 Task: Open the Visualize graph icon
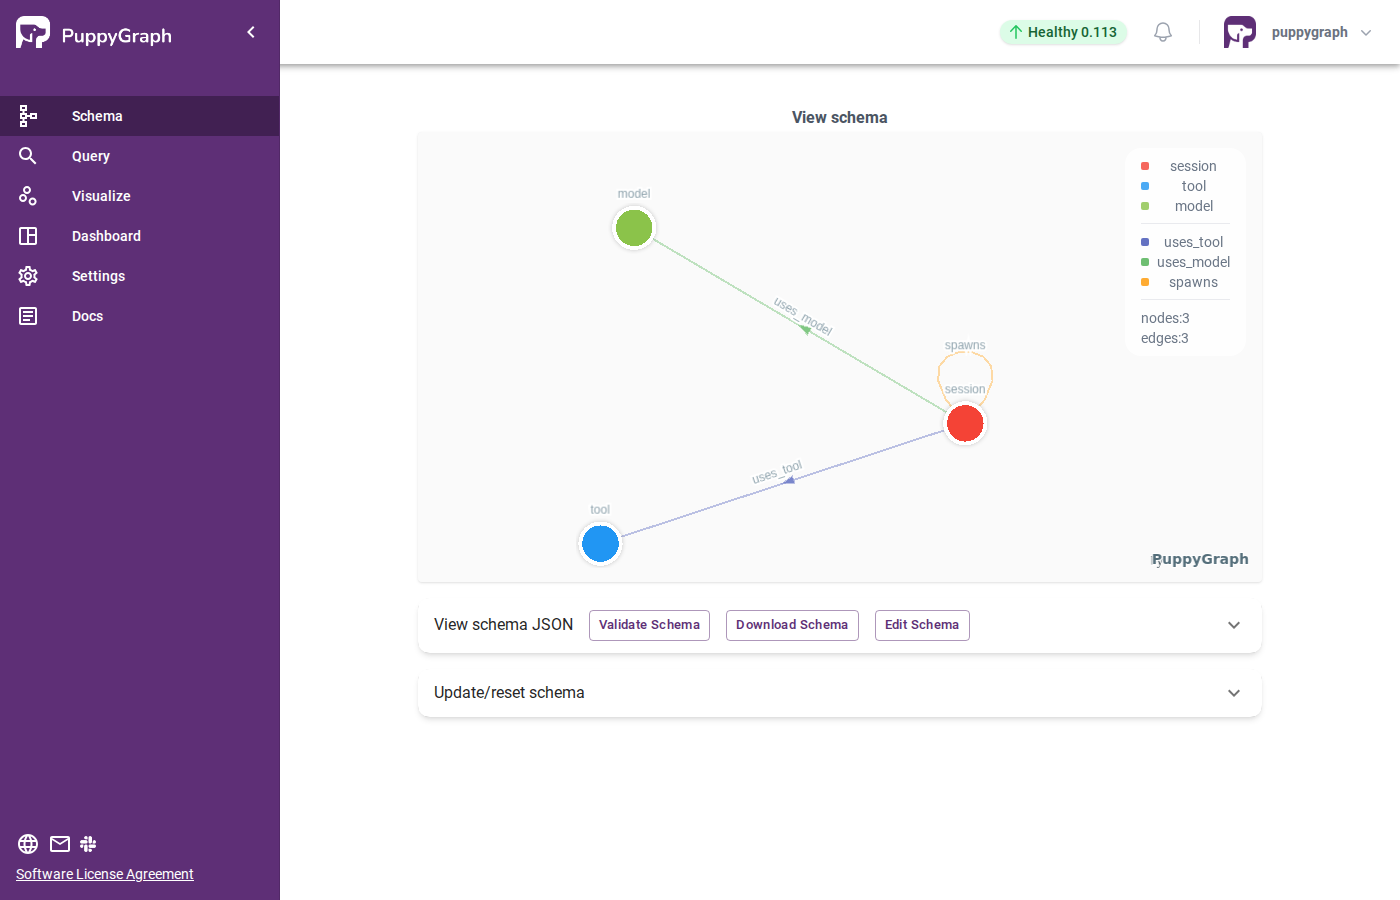[x=27, y=195]
